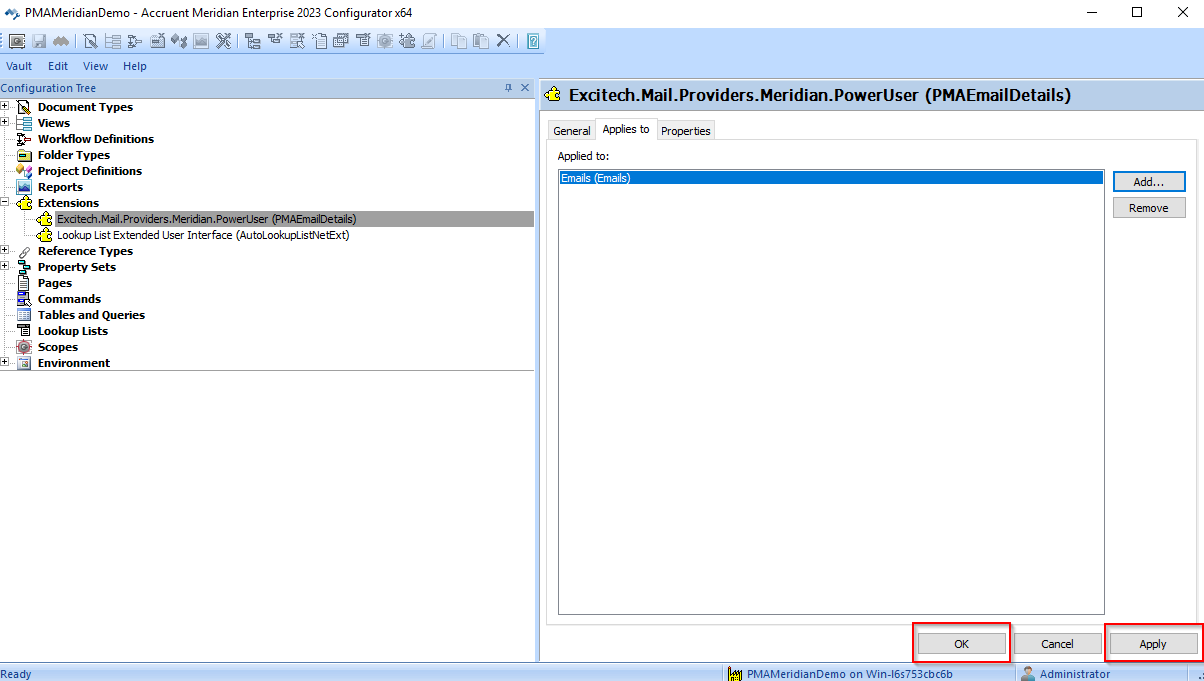Click the Remove button

click(x=1149, y=208)
